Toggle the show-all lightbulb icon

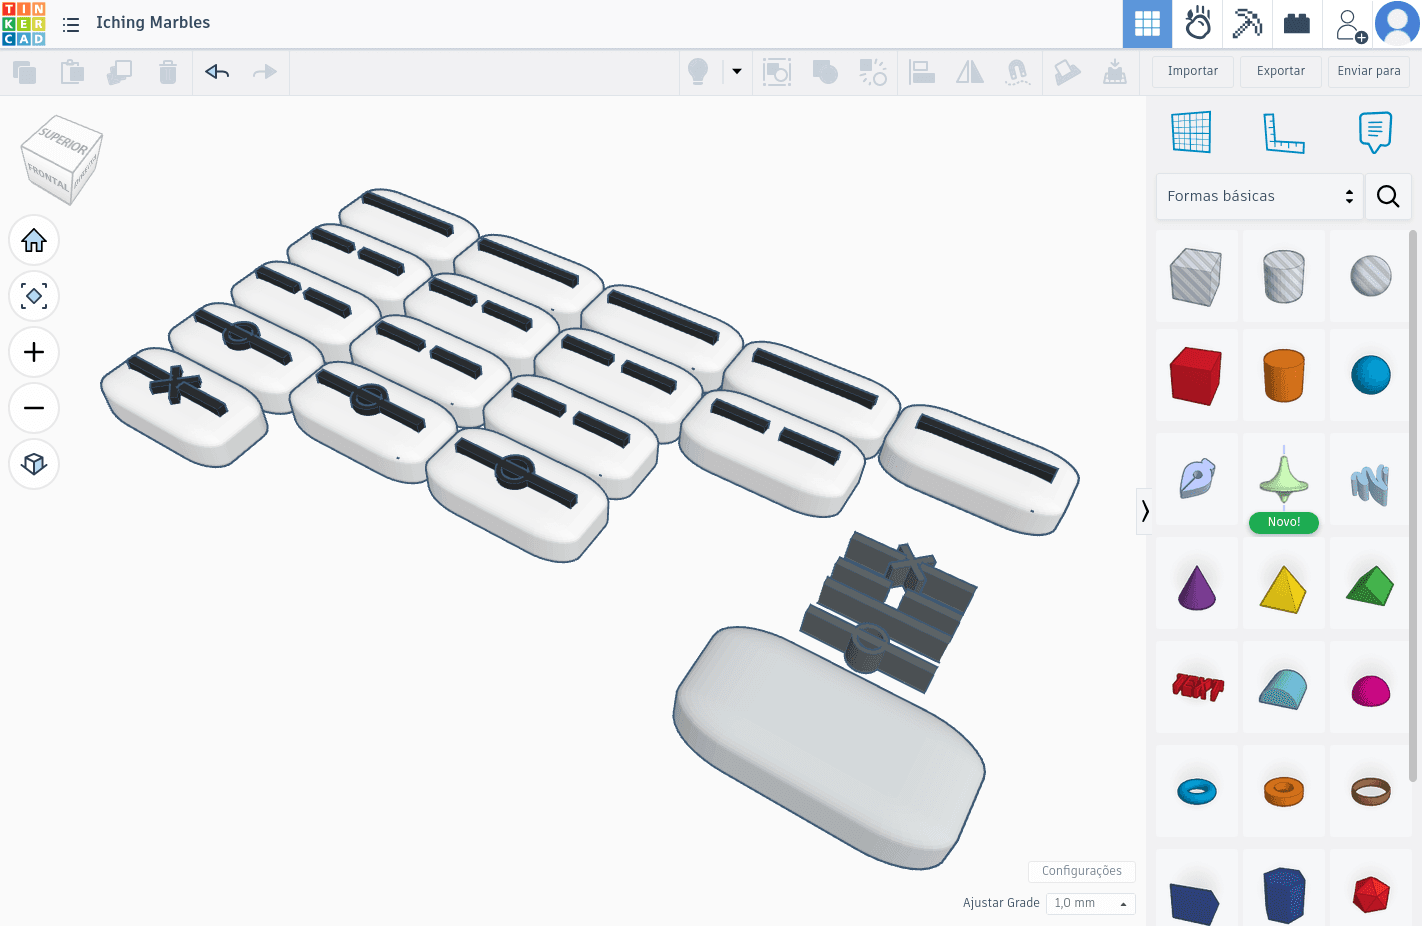tap(698, 72)
